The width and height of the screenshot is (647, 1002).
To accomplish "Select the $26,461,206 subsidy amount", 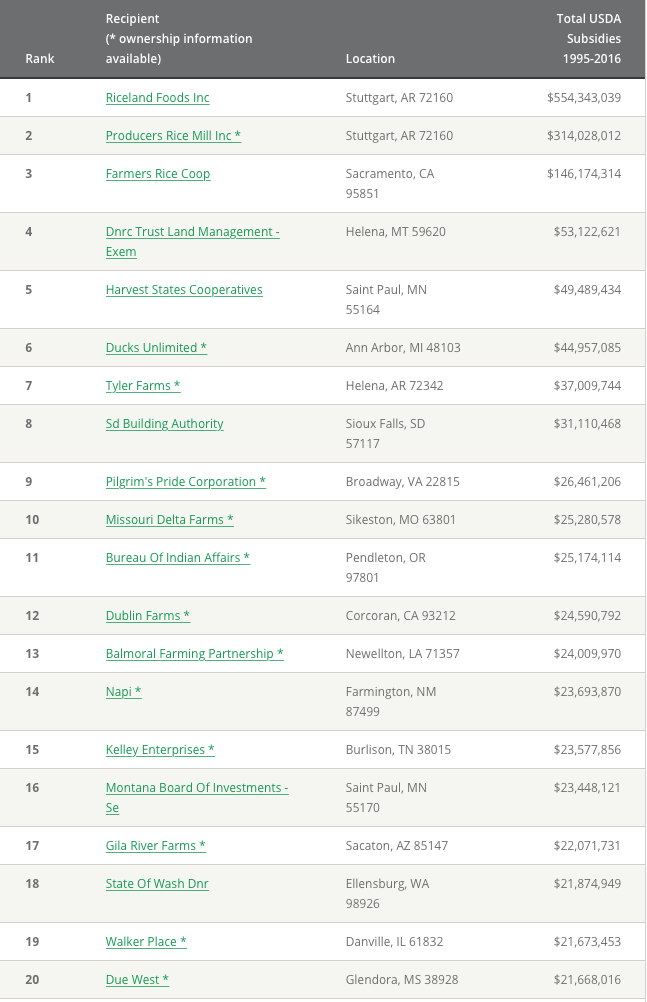I will coord(587,482).
